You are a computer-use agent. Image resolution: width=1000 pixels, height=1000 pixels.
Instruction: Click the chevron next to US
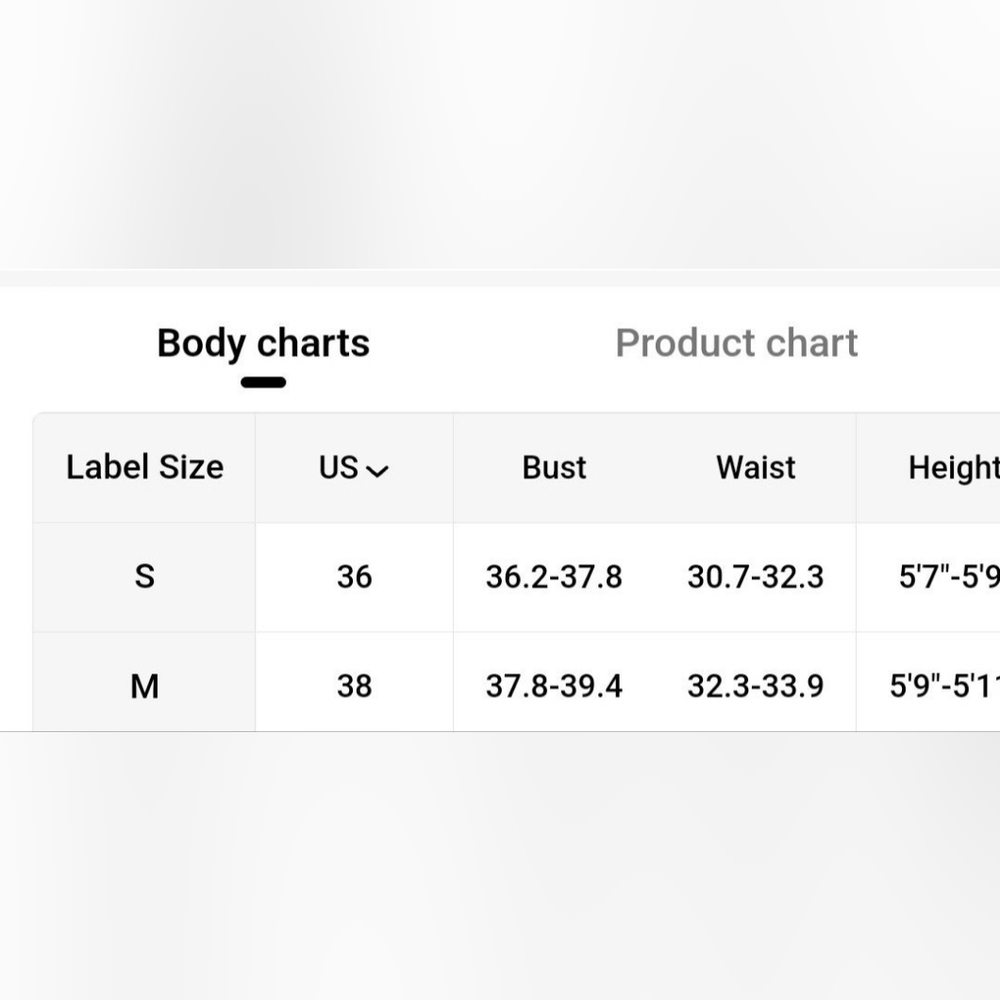click(378, 470)
